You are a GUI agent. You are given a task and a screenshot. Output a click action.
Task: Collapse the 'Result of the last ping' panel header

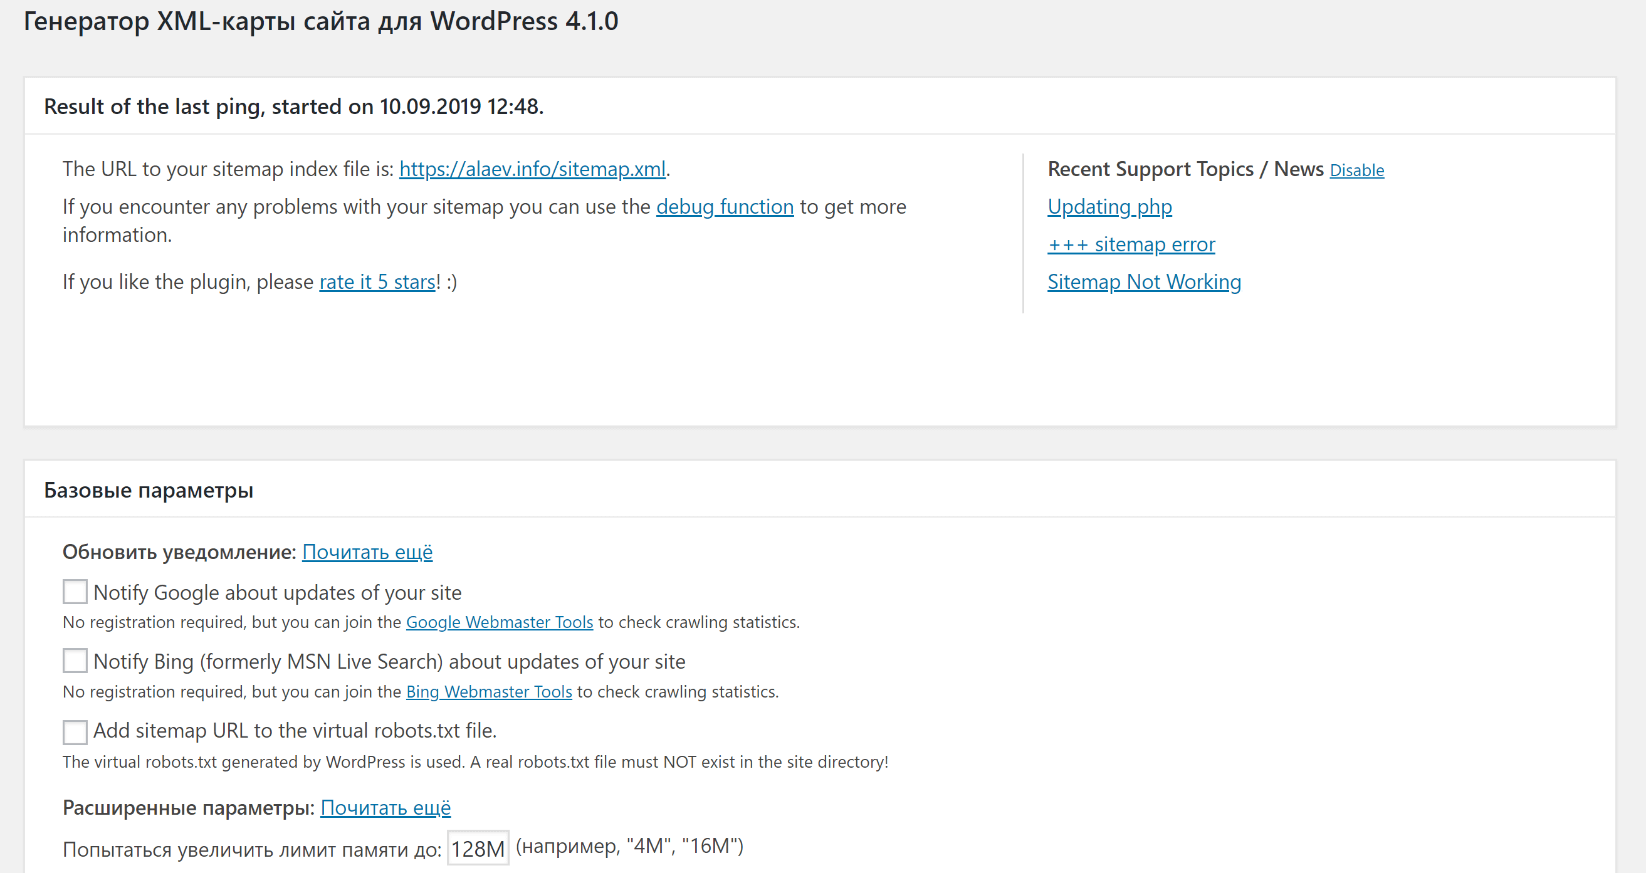pos(293,107)
